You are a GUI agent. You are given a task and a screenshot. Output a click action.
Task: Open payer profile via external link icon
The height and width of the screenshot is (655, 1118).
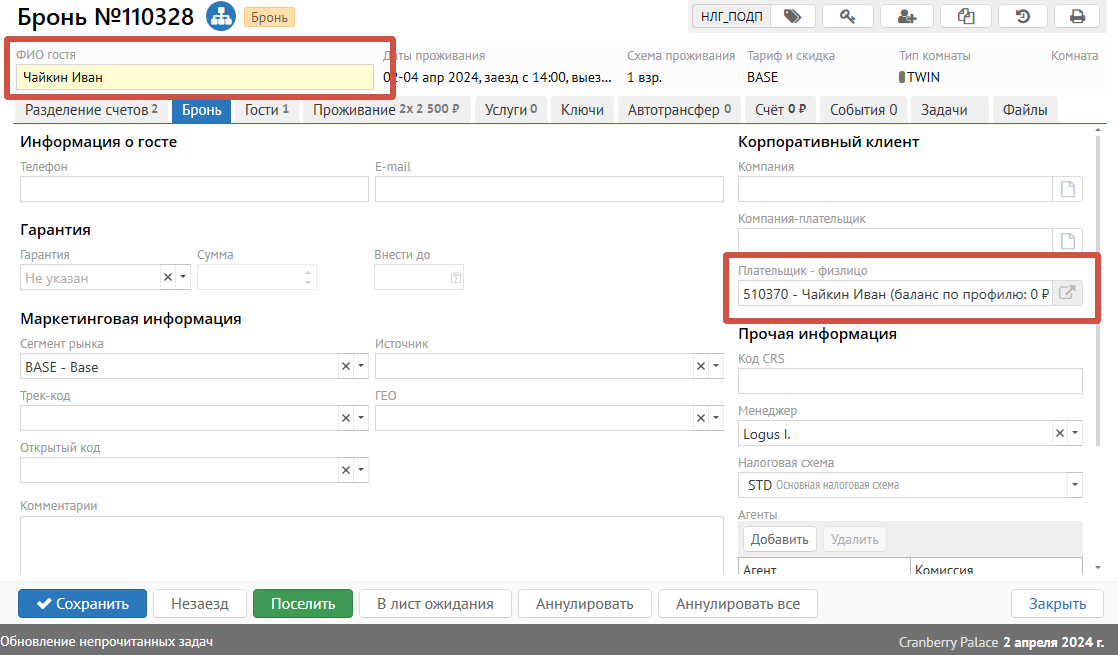pos(1067,294)
